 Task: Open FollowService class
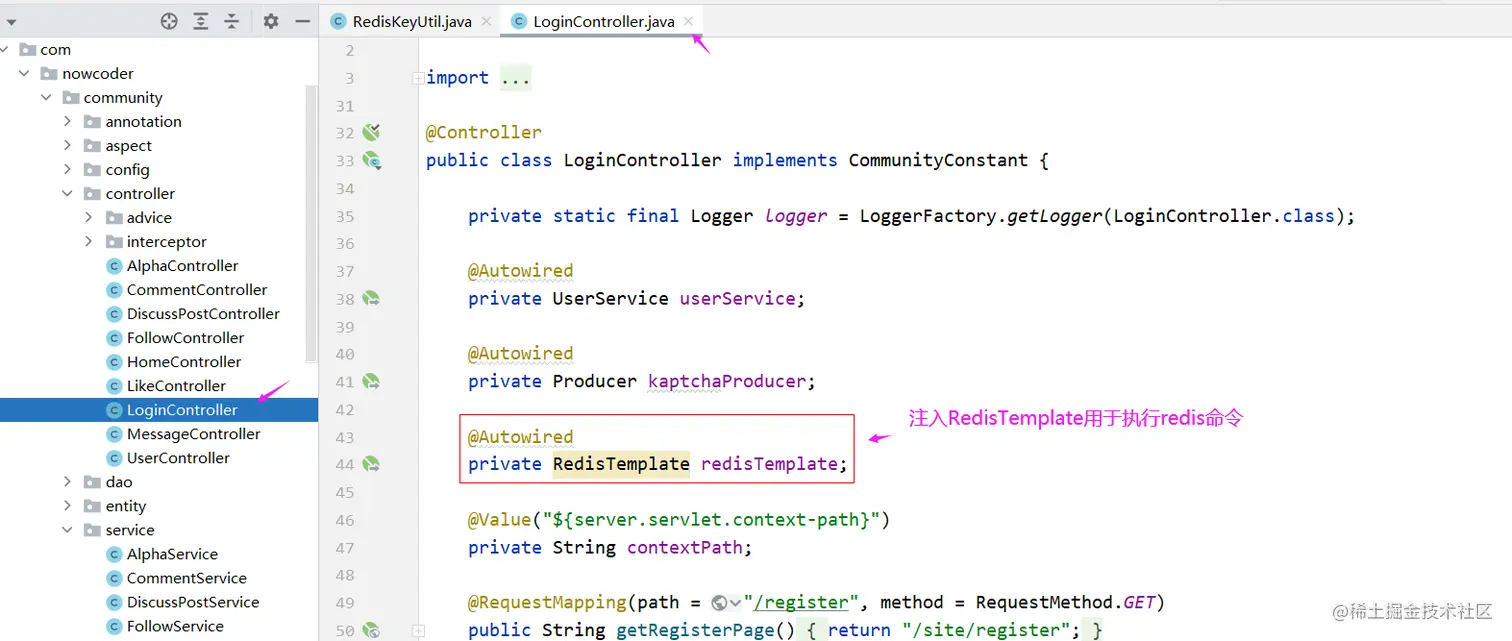pos(175,625)
